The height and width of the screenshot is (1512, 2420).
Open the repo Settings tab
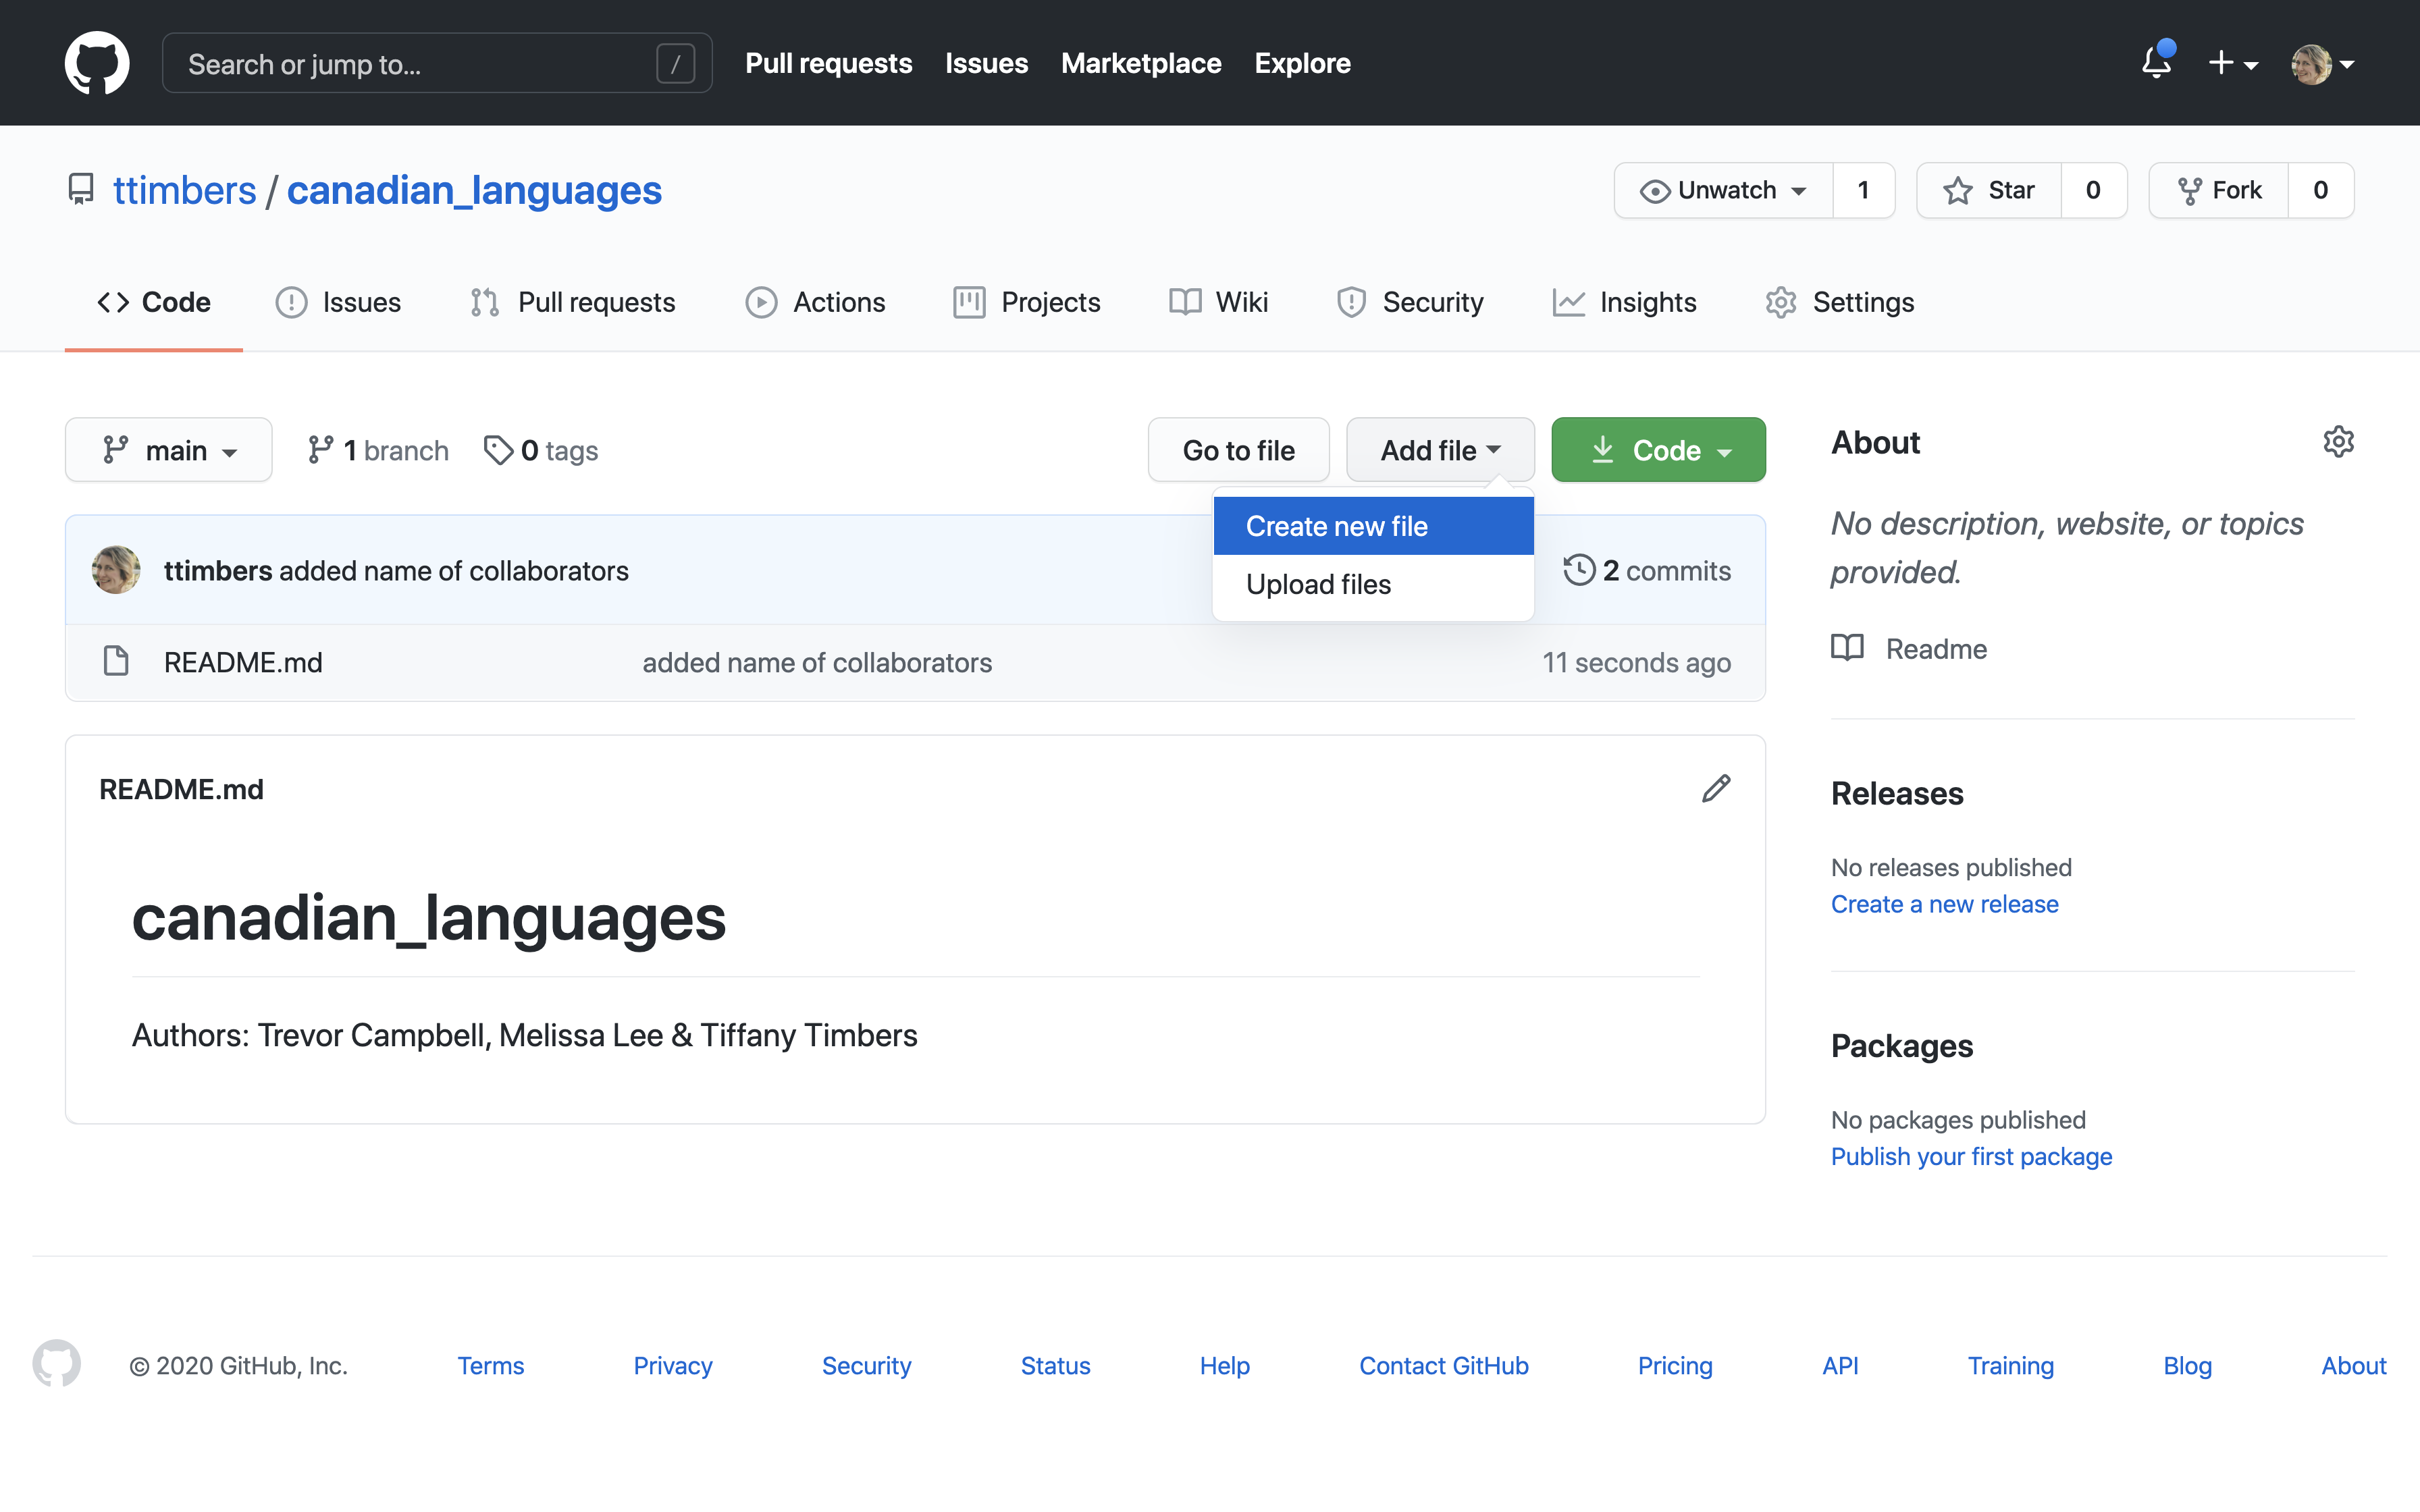(1839, 302)
